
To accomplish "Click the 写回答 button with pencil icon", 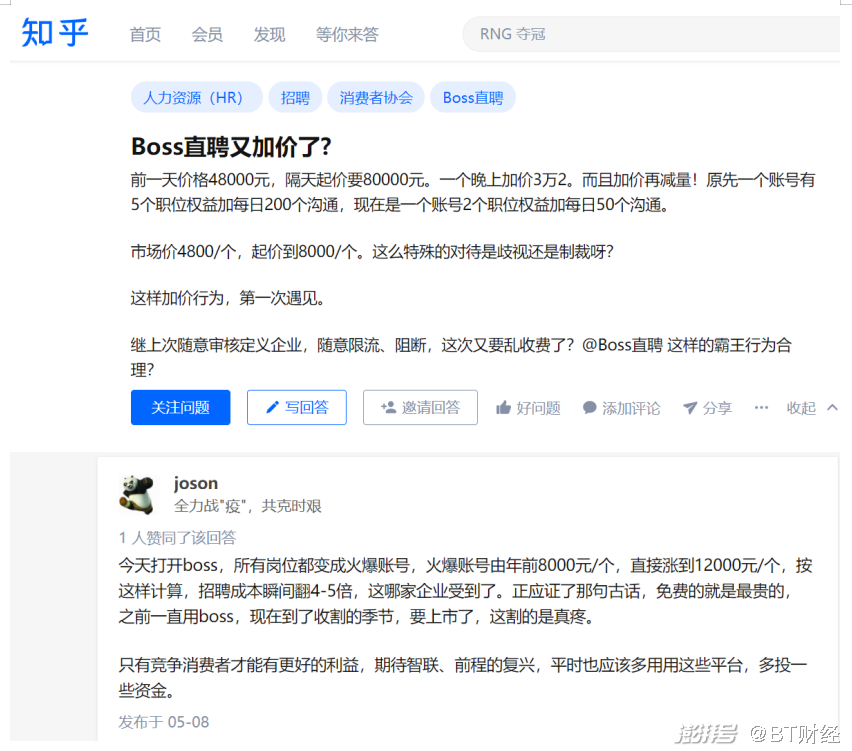I will click(x=296, y=408).
